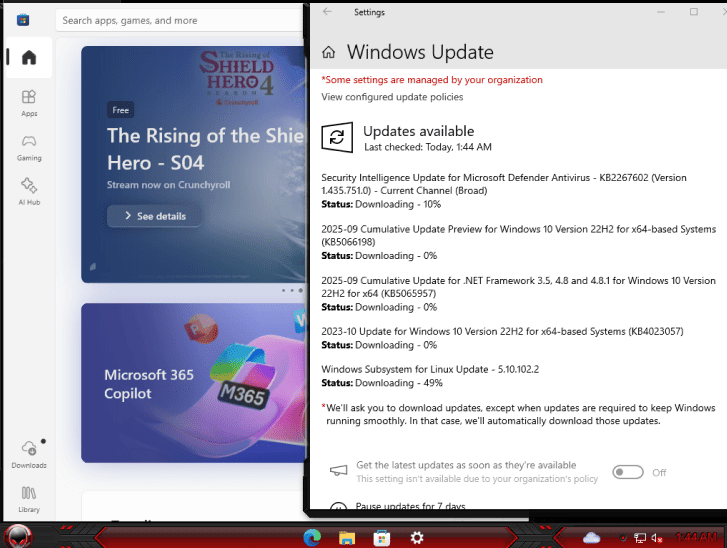Open View configured update policies link
727x548 pixels.
coord(392,97)
